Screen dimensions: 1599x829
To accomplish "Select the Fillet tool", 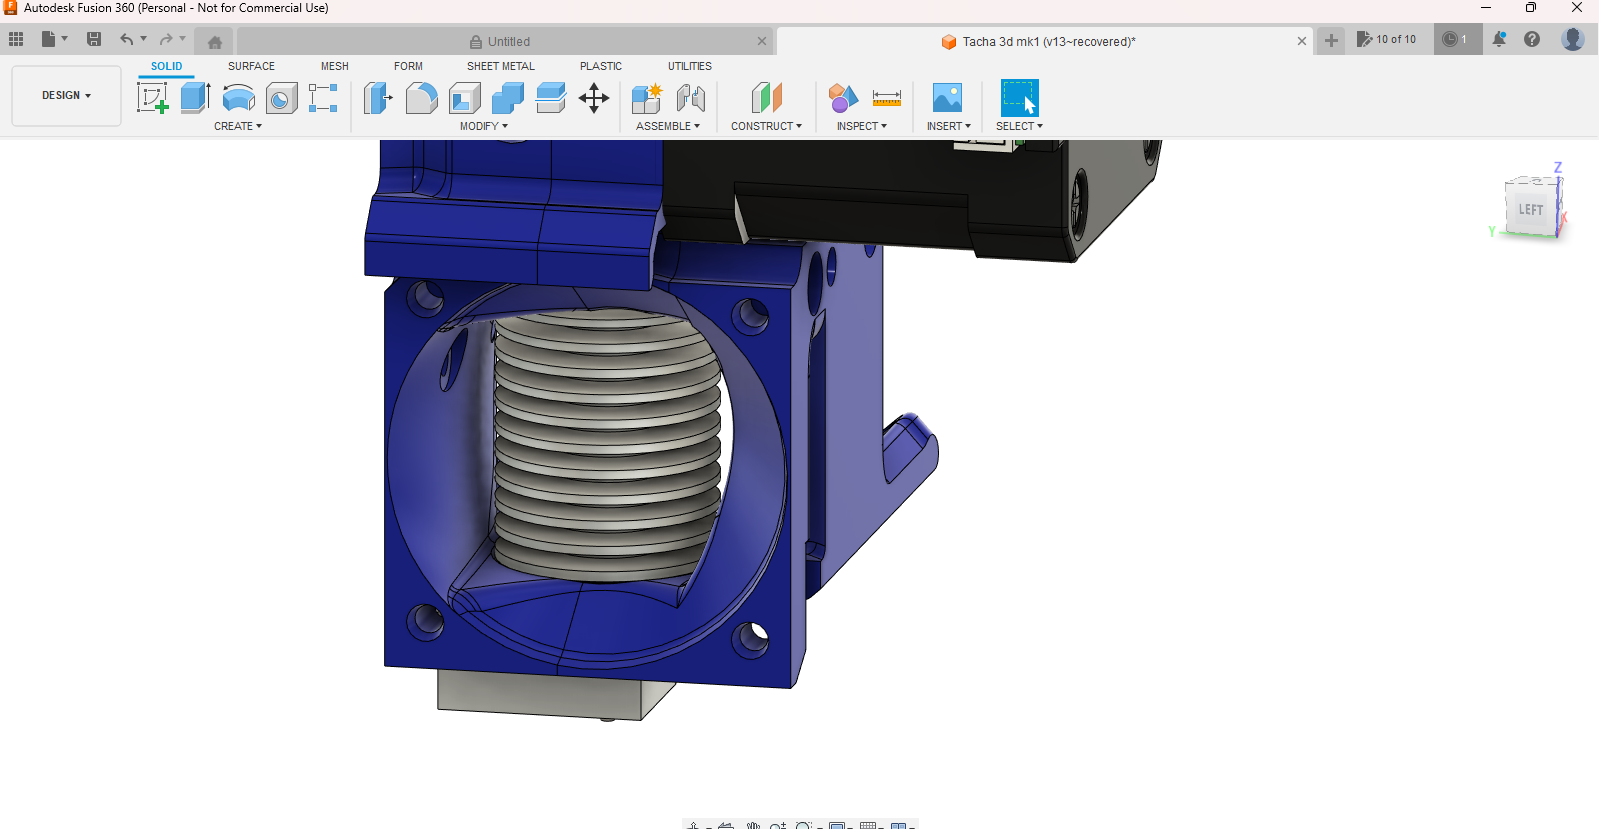I will (x=421, y=98).
